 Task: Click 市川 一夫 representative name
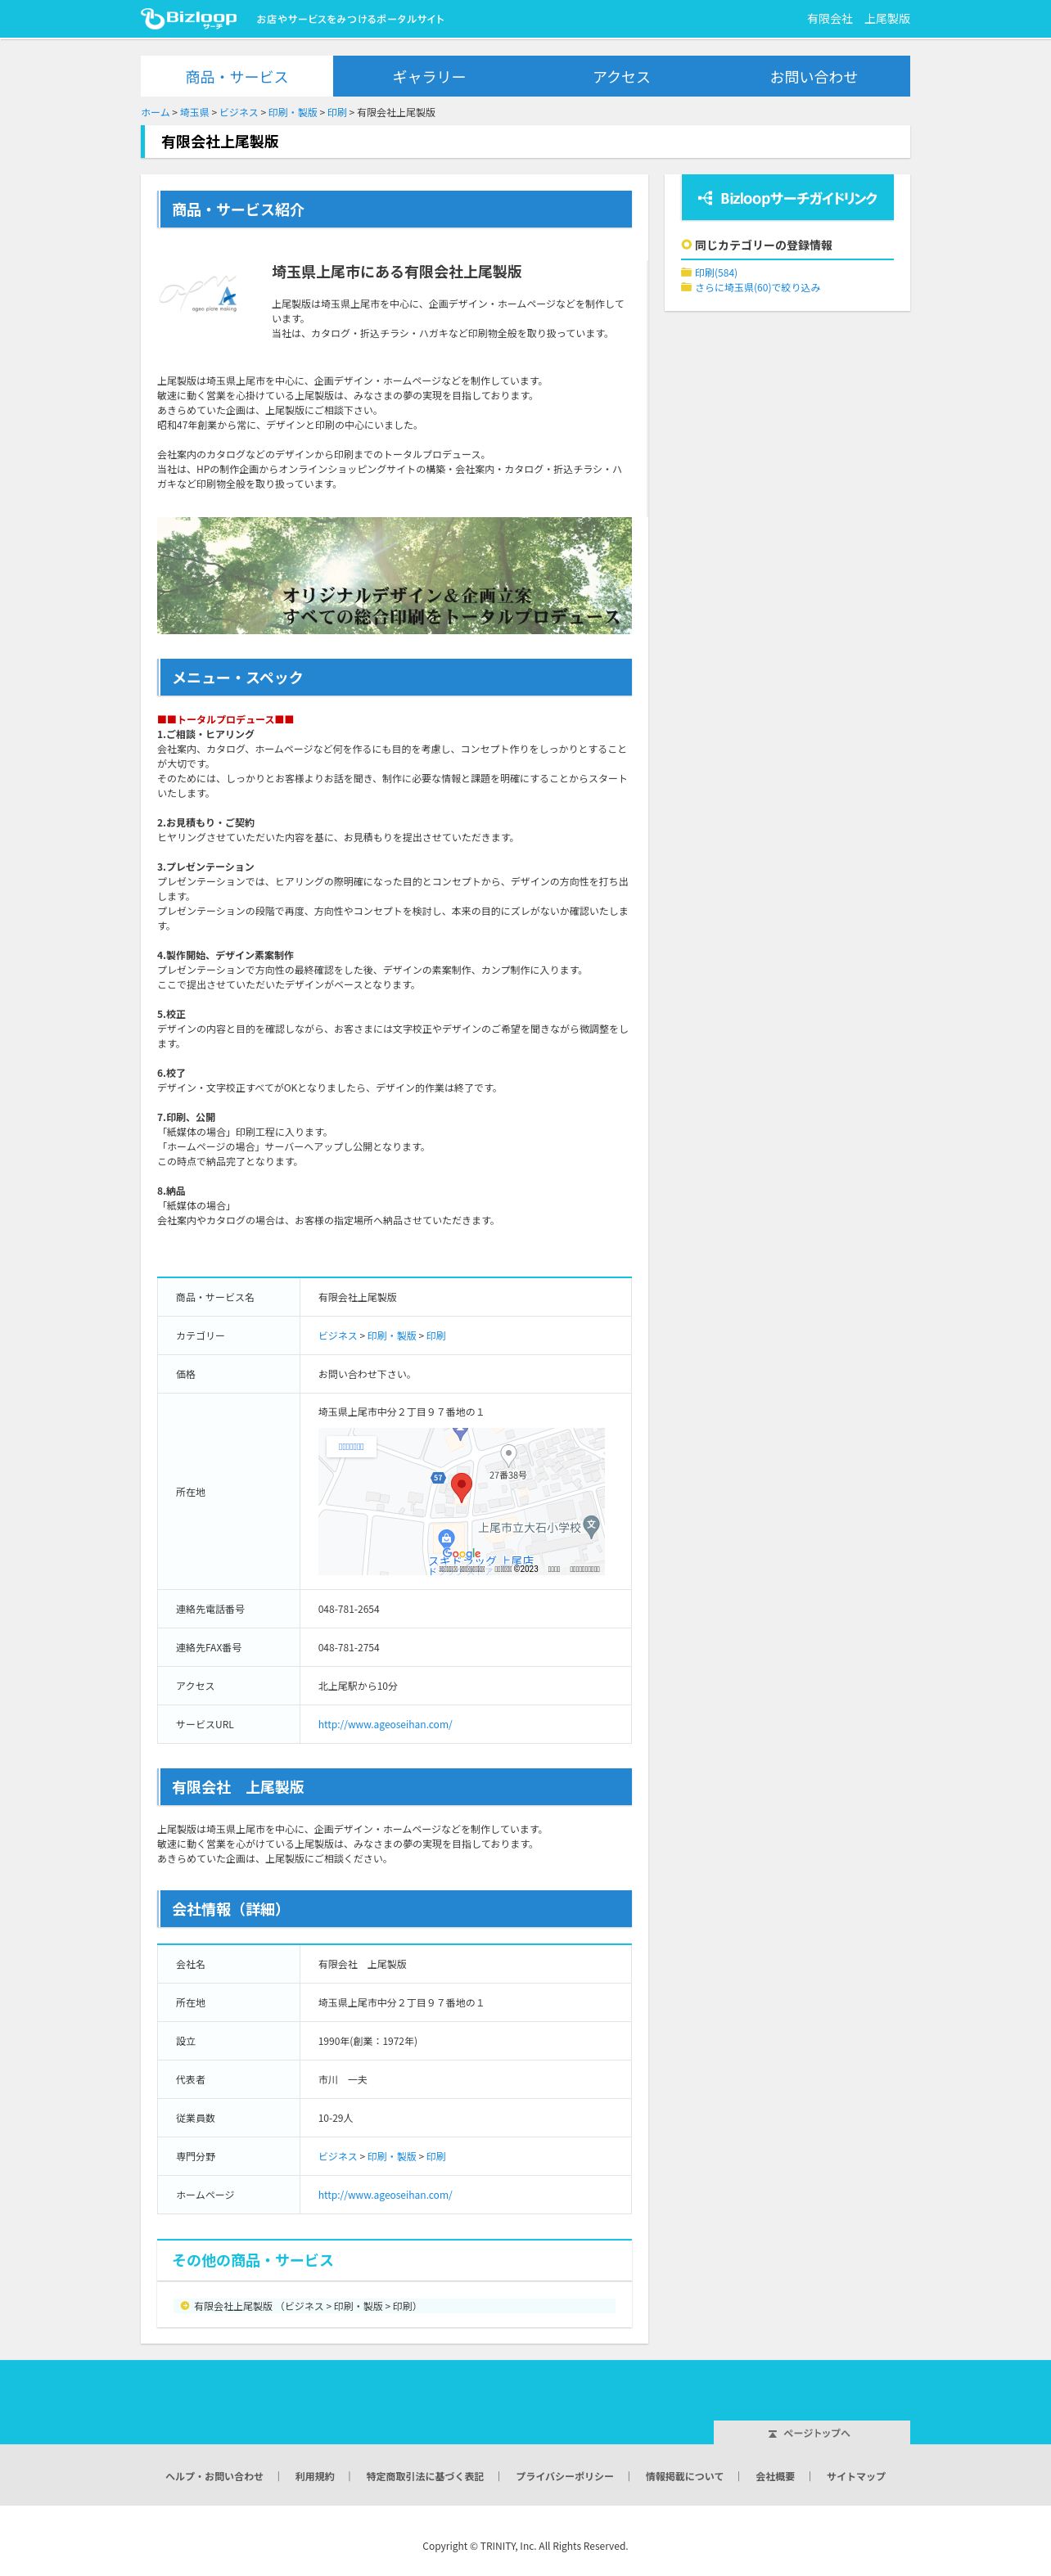pos(342,2079)
